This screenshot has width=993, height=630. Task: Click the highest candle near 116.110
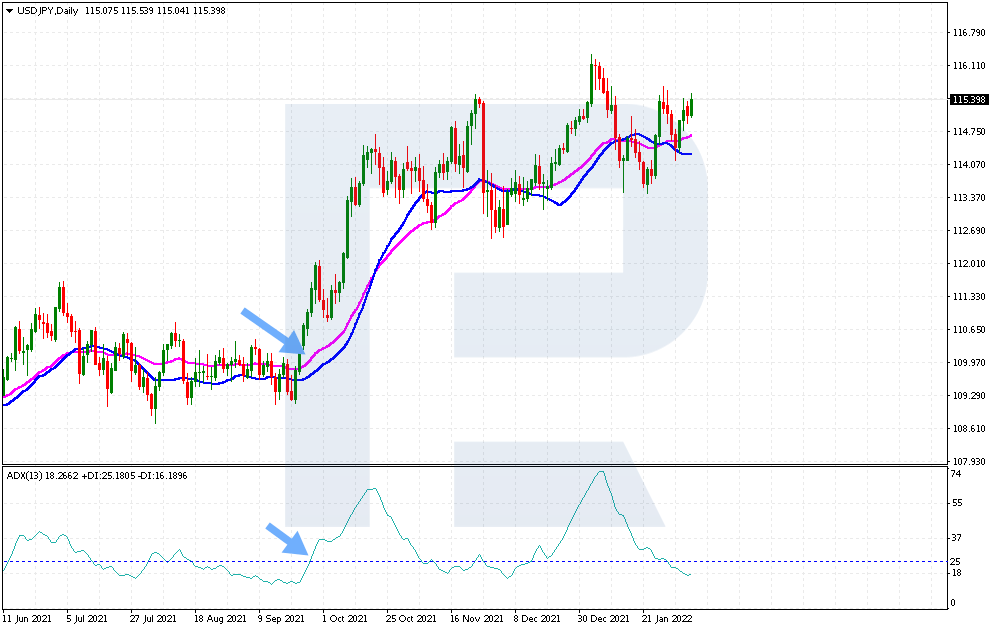[x=591, y=79]
